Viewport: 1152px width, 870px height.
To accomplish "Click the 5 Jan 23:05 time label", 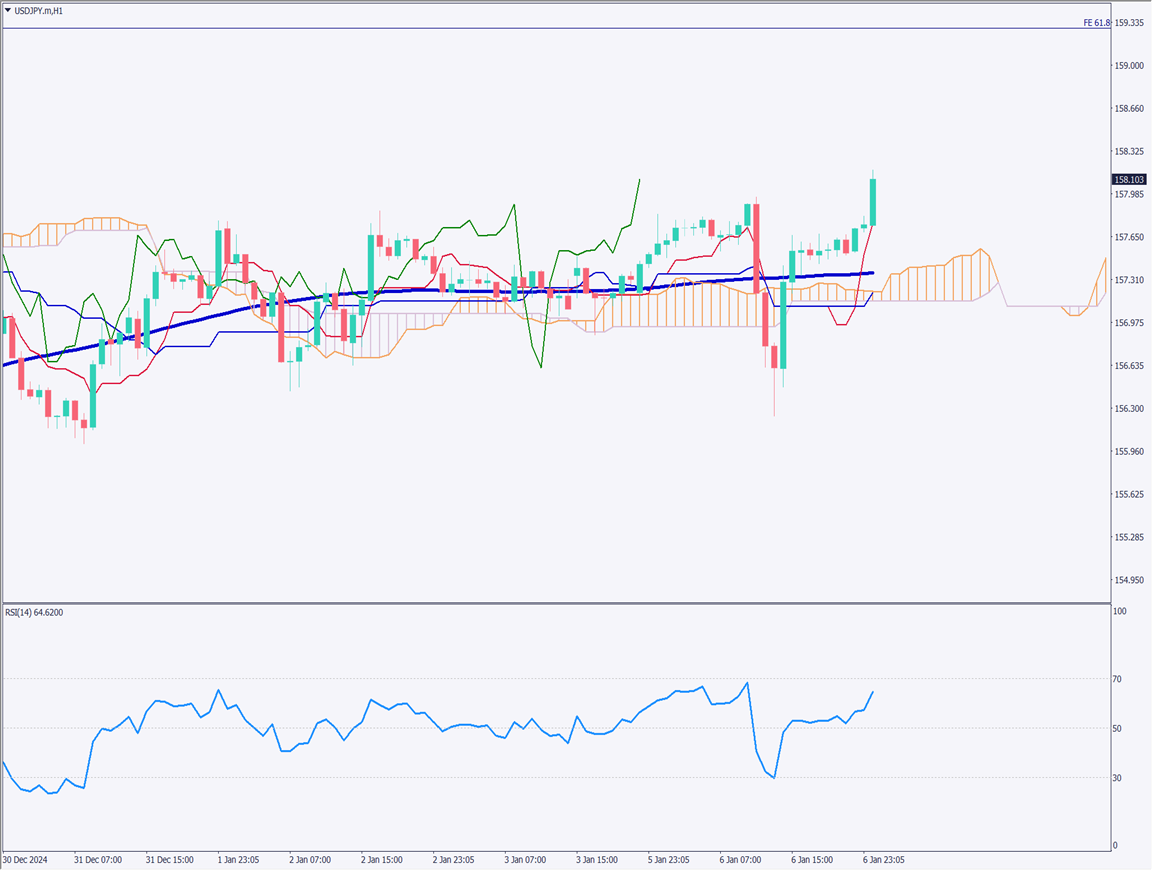I will pos(668,859).
